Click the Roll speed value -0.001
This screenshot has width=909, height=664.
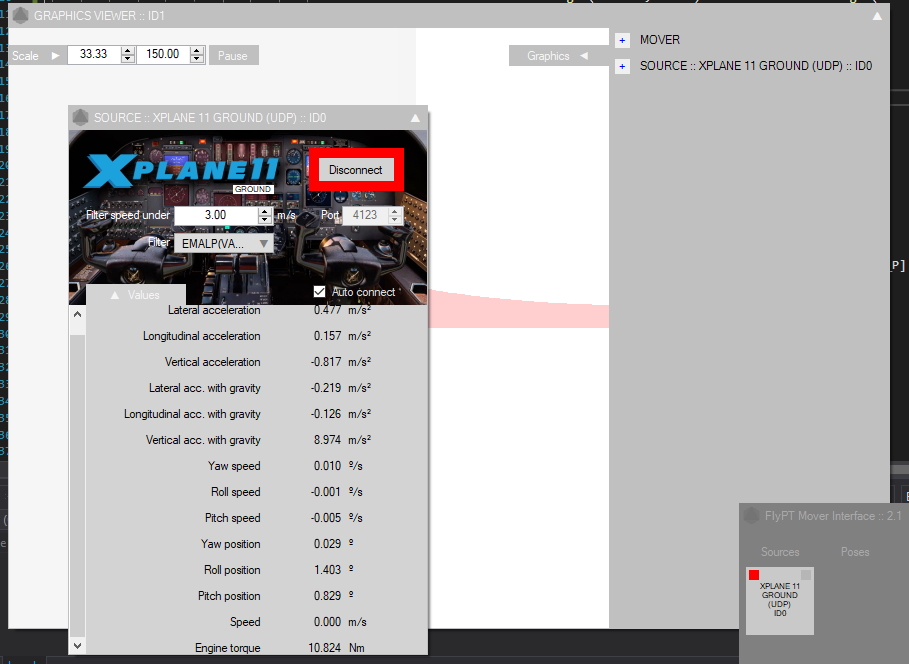[326, 492]
